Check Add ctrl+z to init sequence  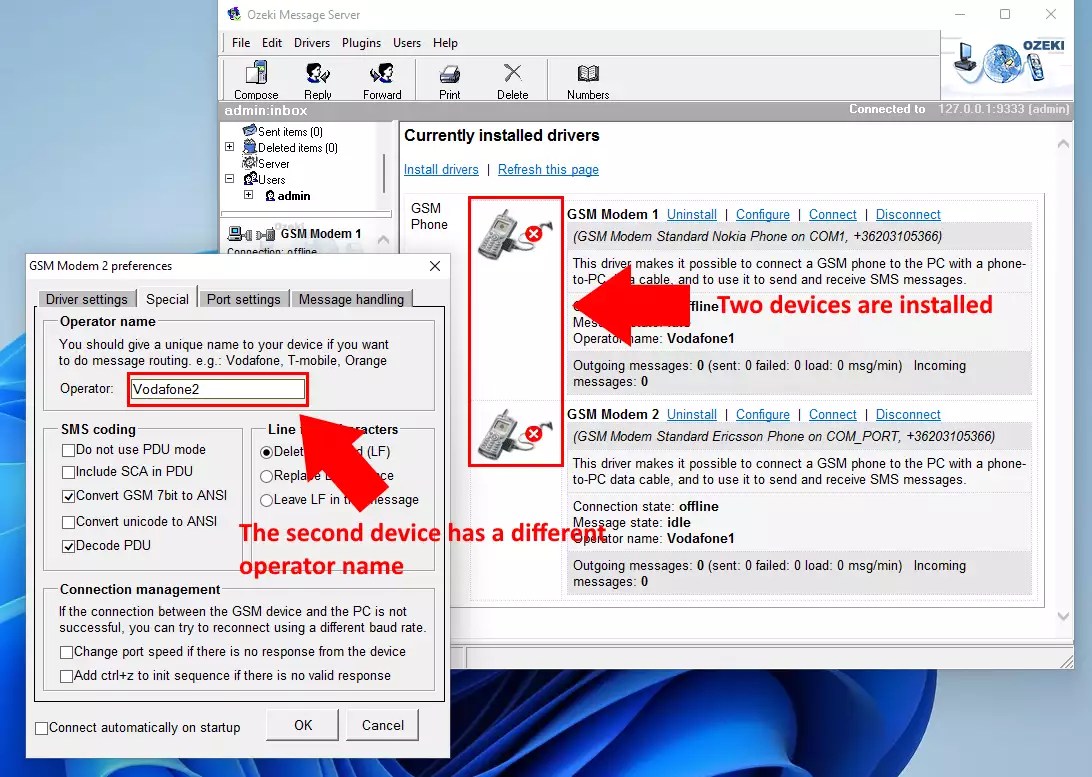[x=66, y=676]
